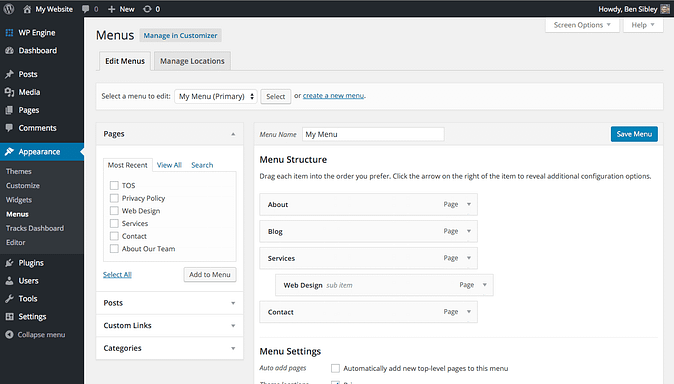The image size is (674, 384).
Task: Open the Help dropdown tab
Action: click(643, 25)
